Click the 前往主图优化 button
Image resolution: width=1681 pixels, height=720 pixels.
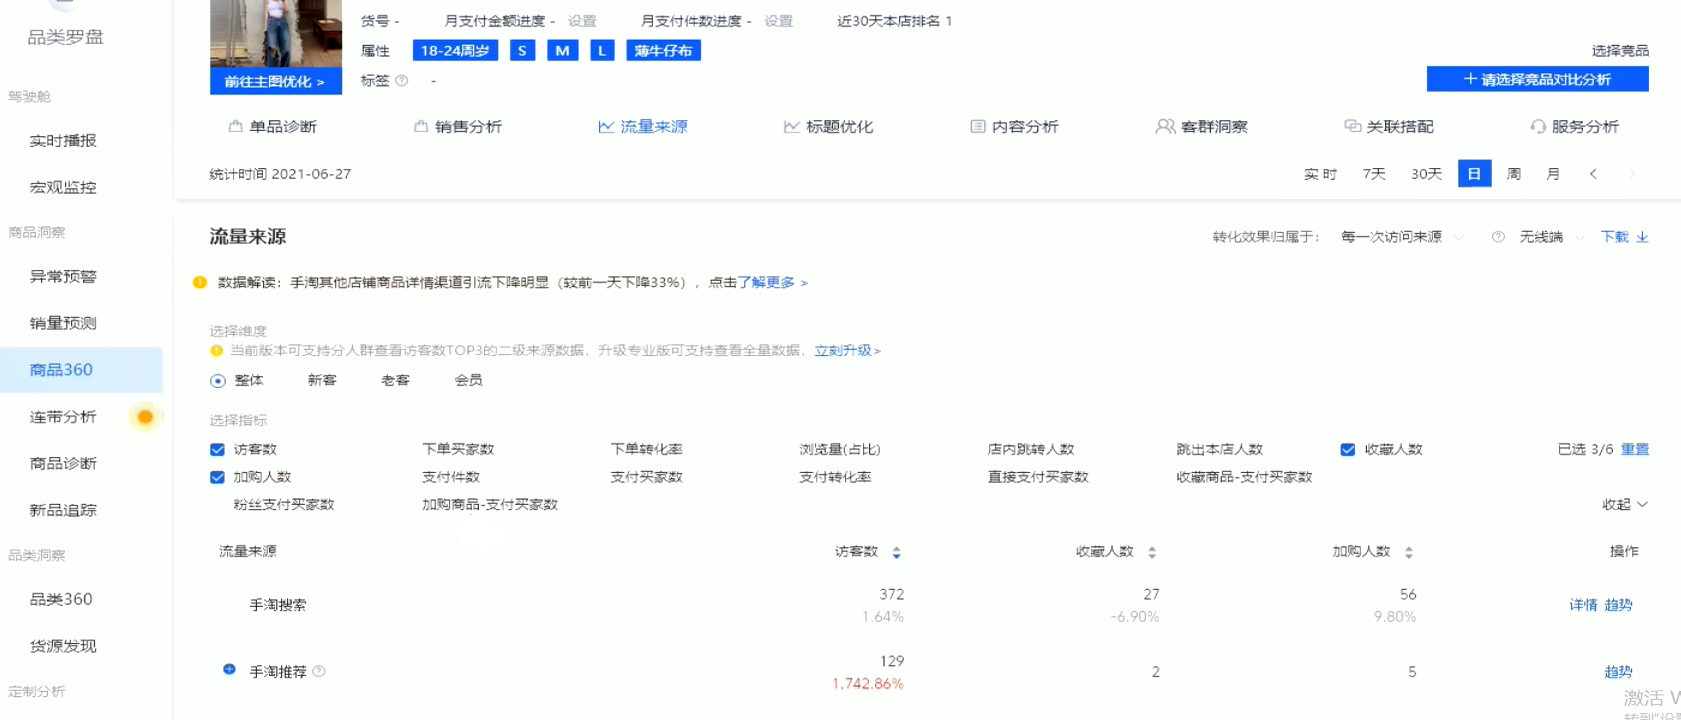click(x=275, y=82)
